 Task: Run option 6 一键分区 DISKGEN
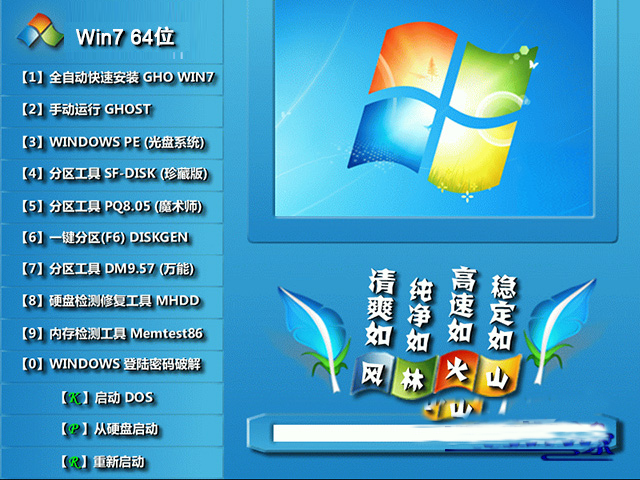(x=112, y=239)
